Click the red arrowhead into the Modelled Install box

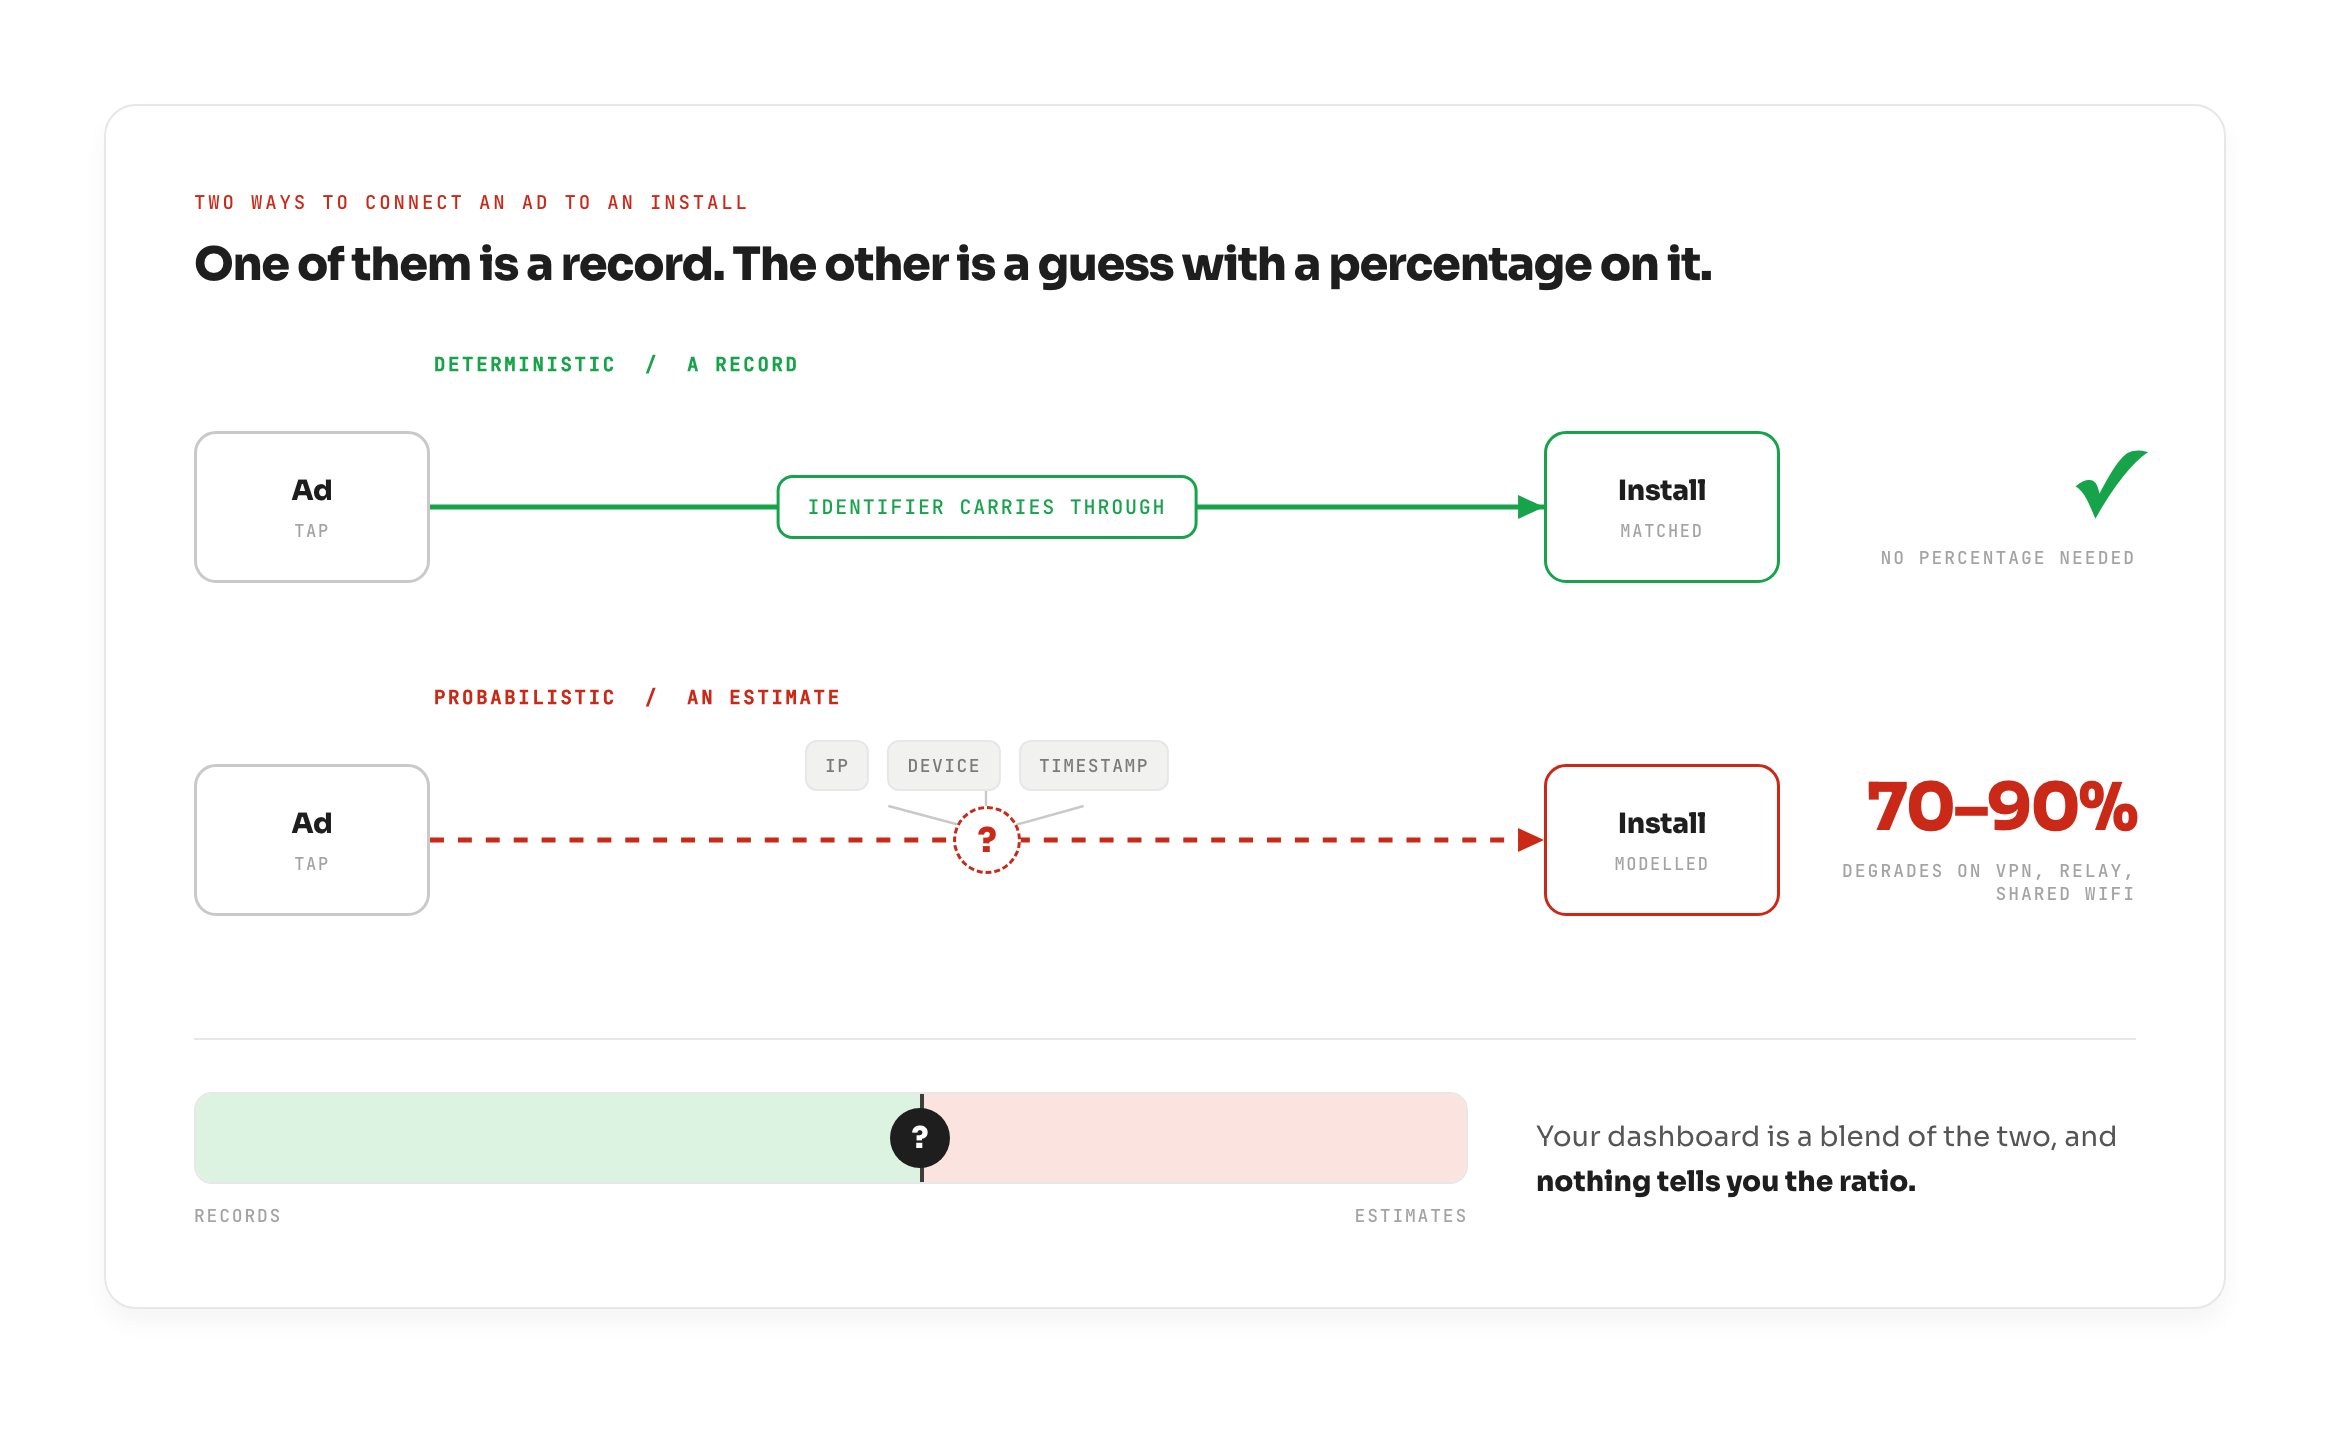[1530, 840]
